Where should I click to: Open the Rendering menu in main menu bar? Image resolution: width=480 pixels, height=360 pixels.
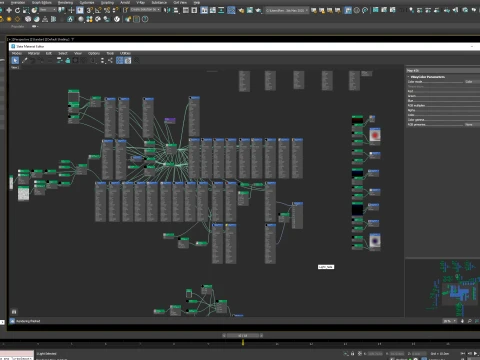(65, 2)
